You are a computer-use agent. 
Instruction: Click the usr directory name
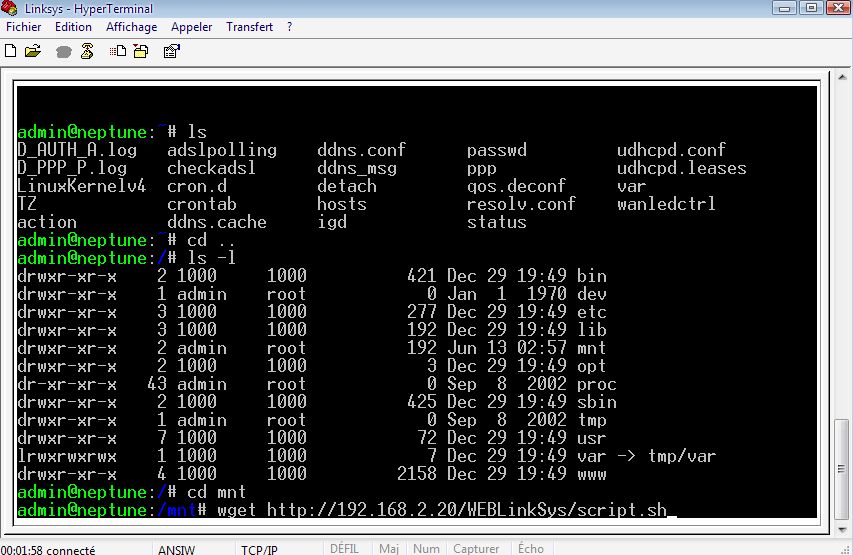pyautogui.click(x=592, y=439)
